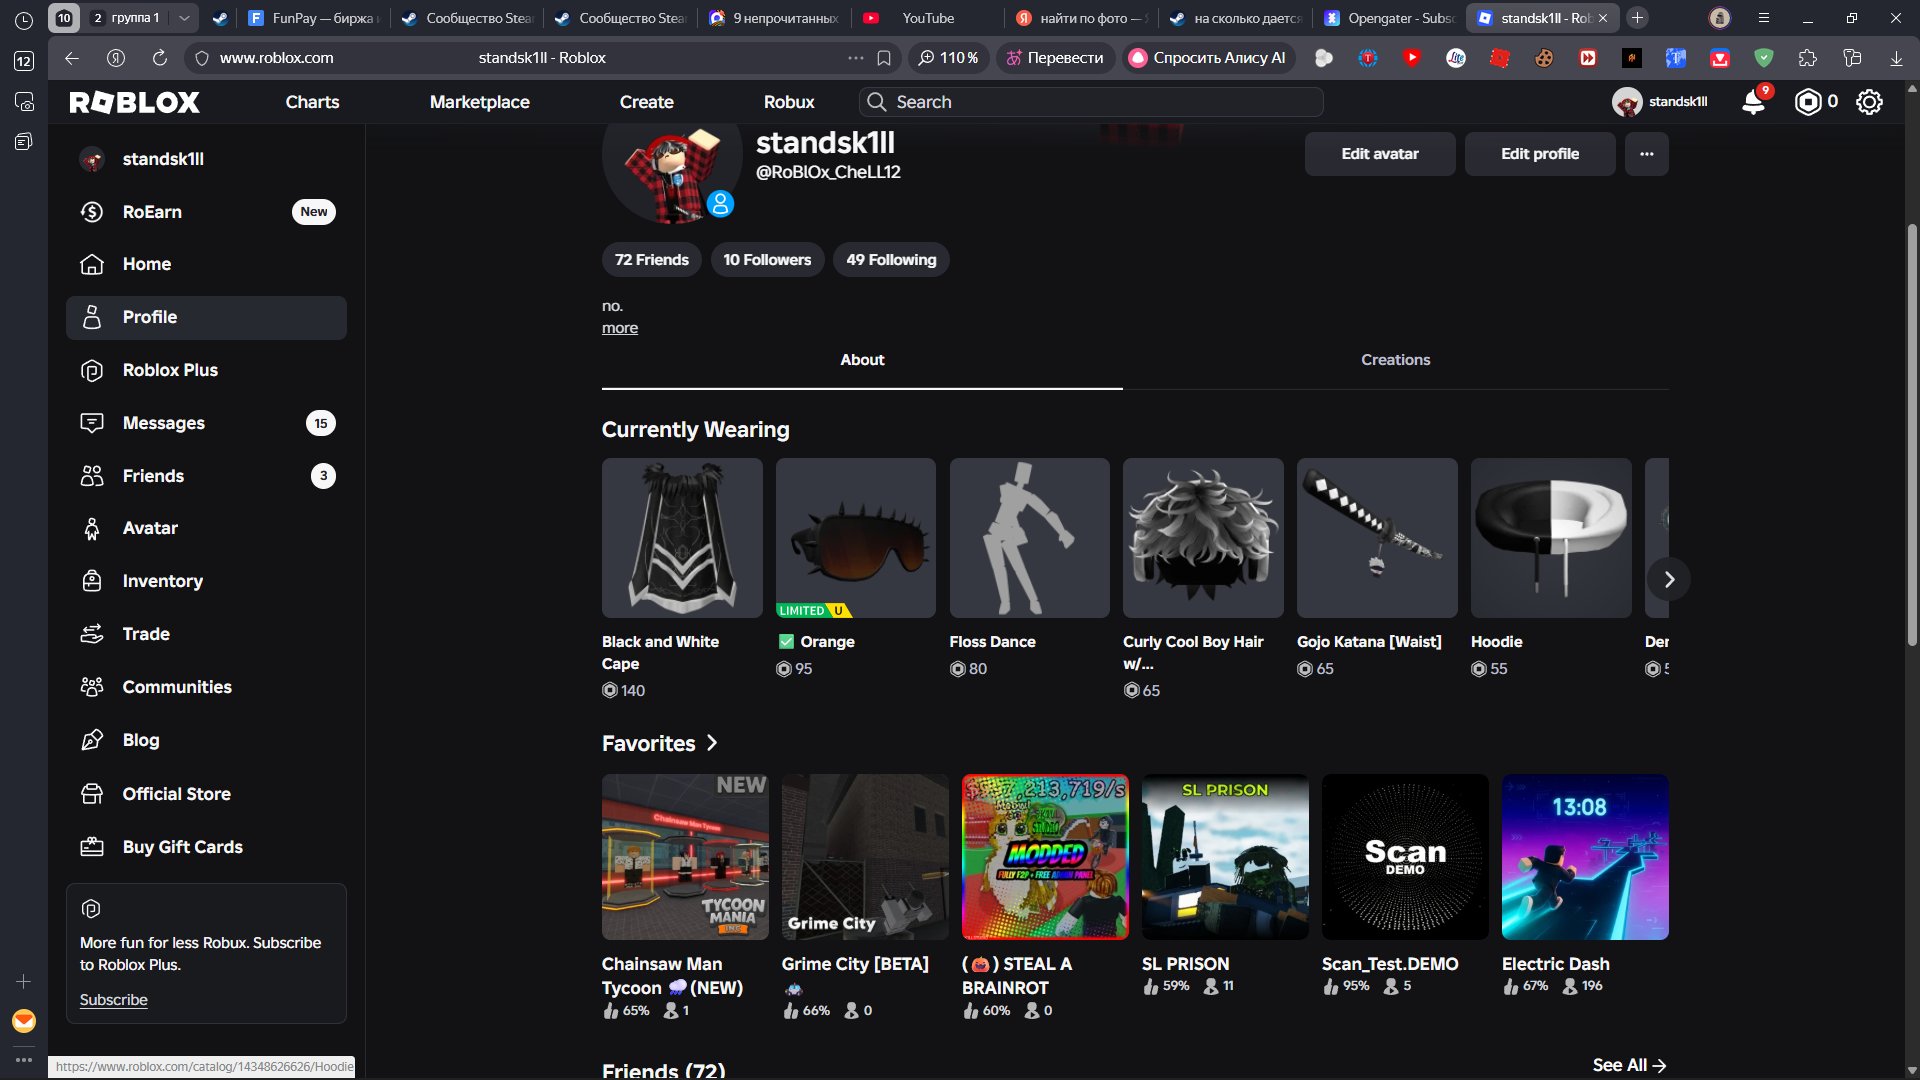Image resolution: width=1920 pixels, height=1080 pixels.
Task: Click the Official Store sidebar icon
Action: (x=92, y=794)
